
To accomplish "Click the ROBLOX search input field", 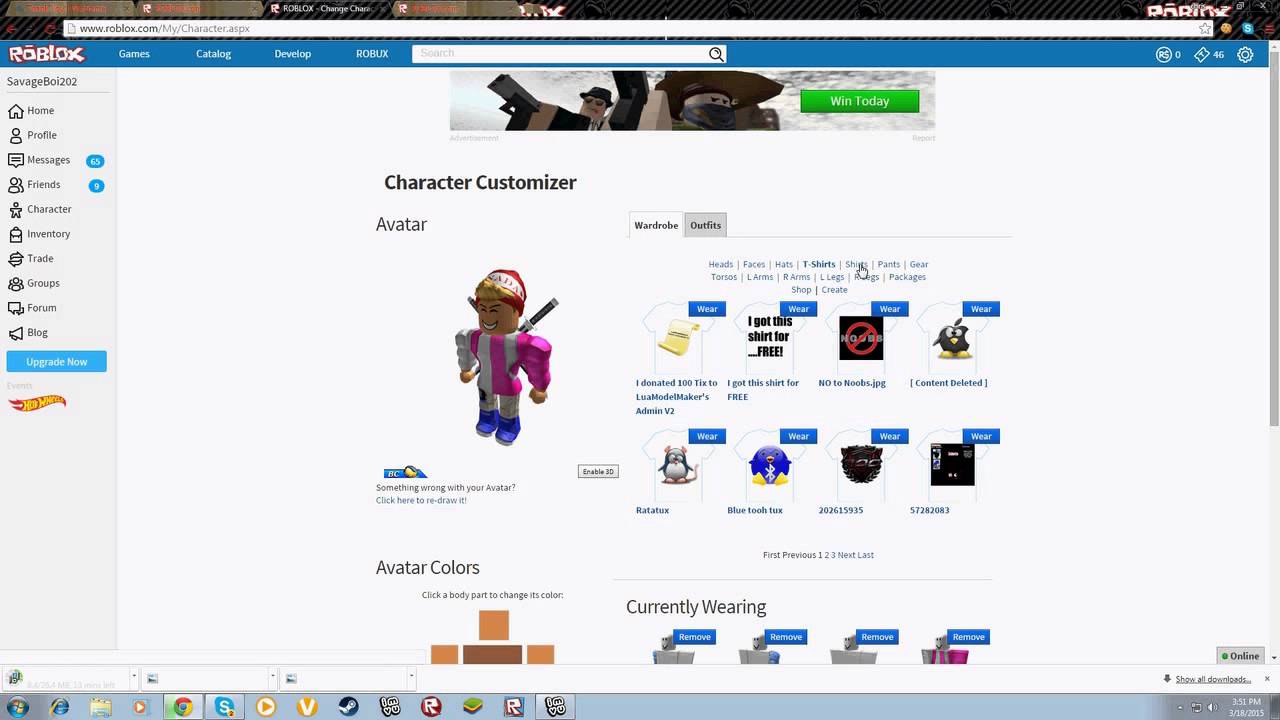I will tap(560, 54).
